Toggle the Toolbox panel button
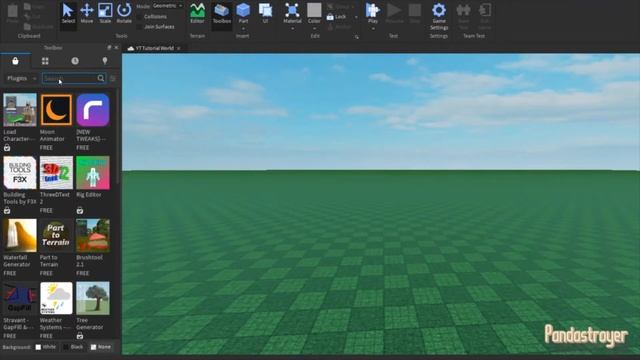 click(x=222, y=13)
